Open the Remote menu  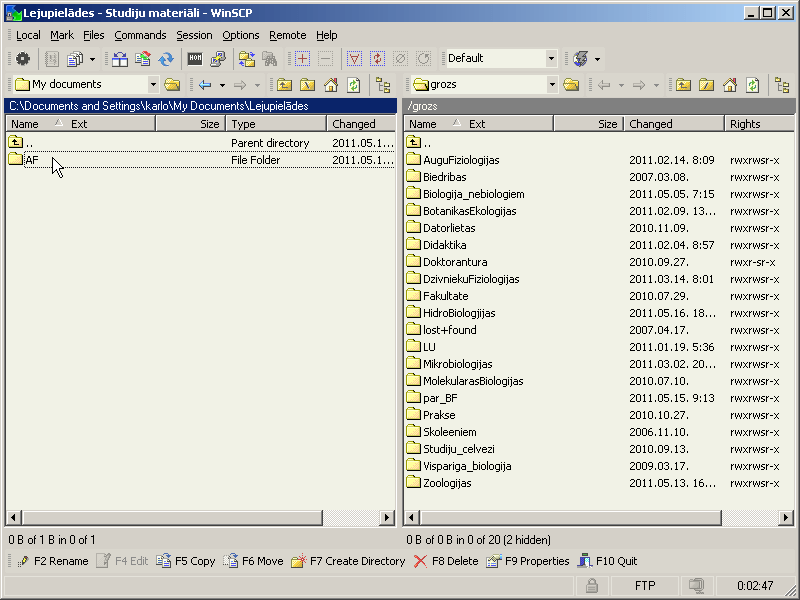point(287,35)
